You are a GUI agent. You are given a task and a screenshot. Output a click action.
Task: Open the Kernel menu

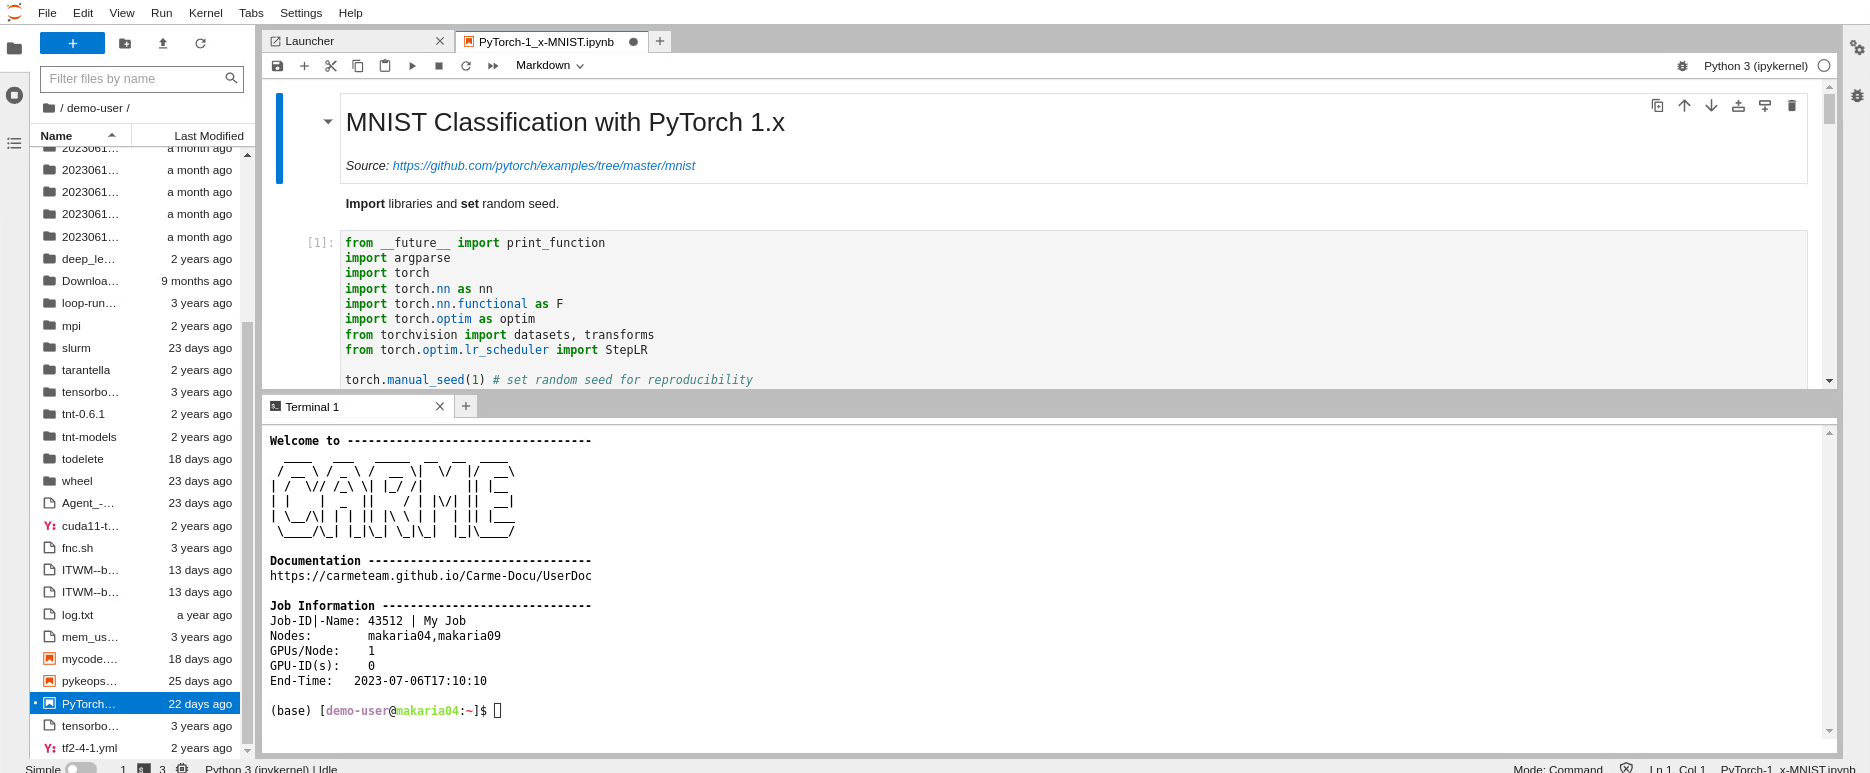tap(206, 13)
